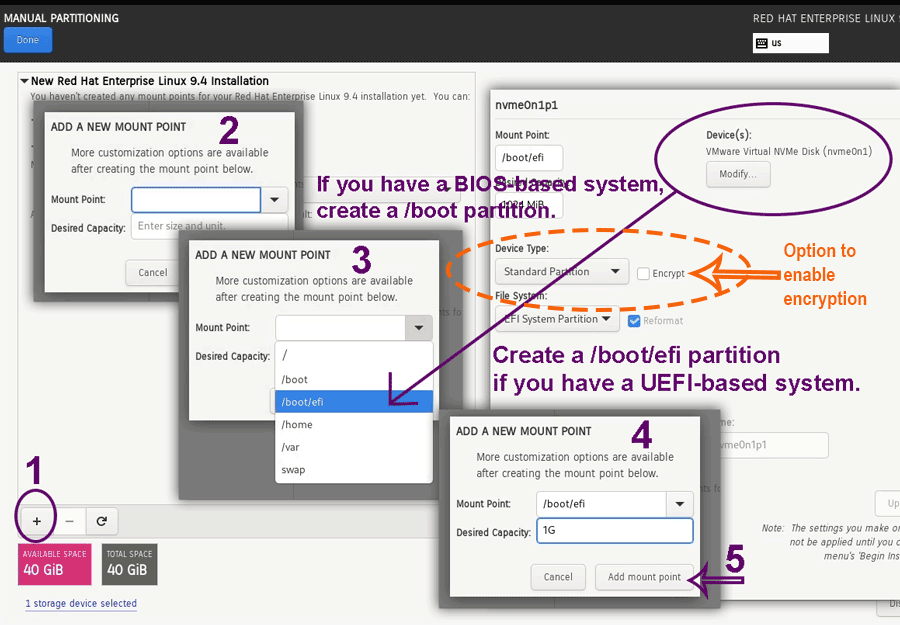Viewport: 900px width, 625px height.
Task: Open Mount Point dropdown arrow in dialog 4
Action: pyautogui.click(x=680, y=504)
